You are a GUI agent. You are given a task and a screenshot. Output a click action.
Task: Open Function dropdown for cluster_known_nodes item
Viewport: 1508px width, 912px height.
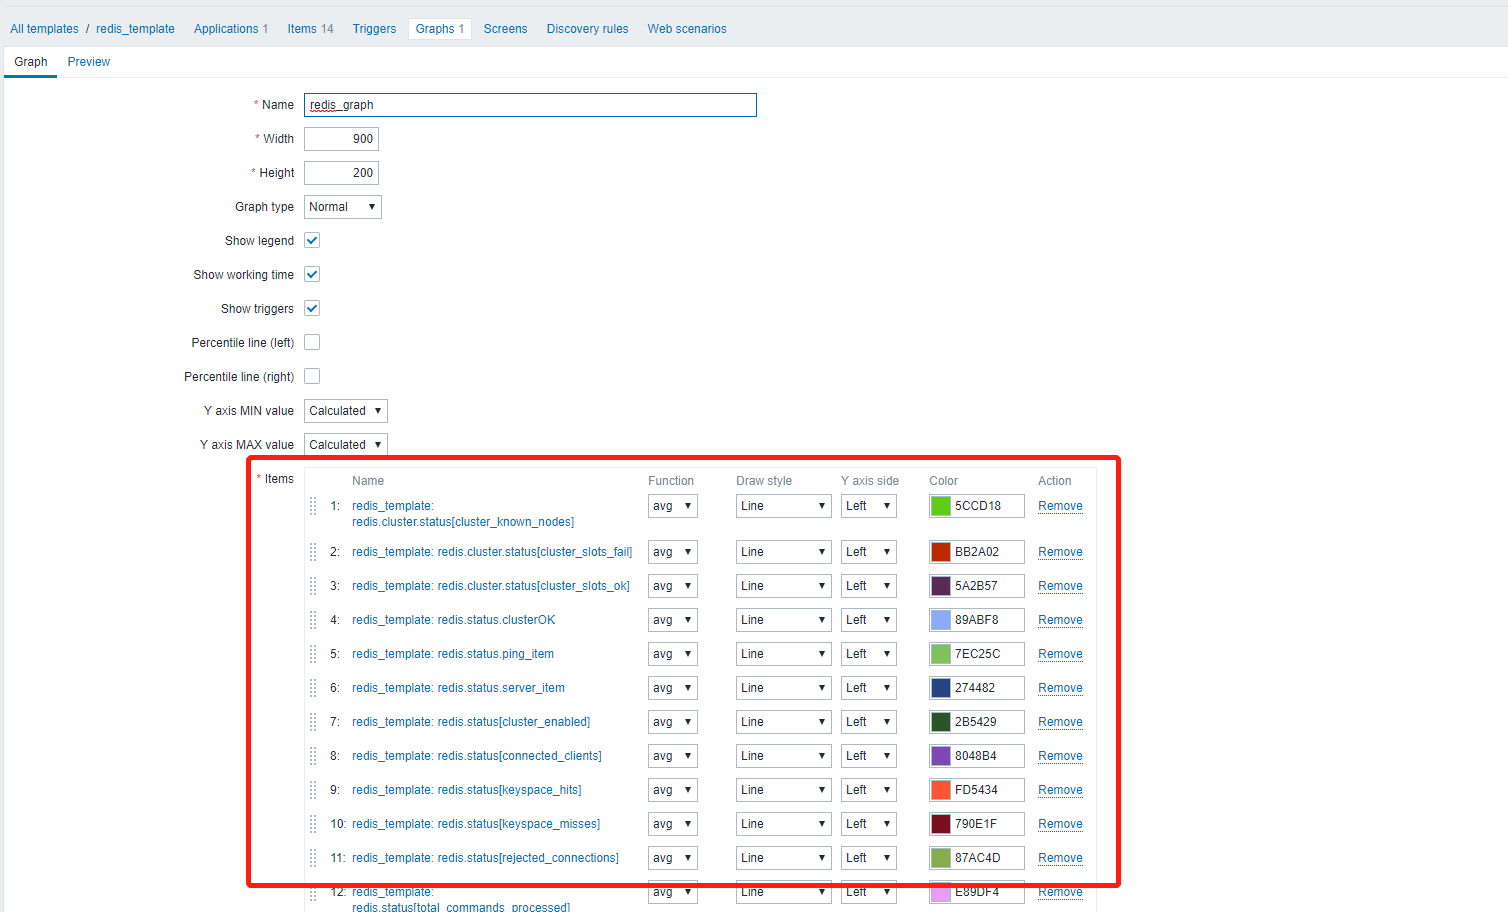tap(672, 506)
